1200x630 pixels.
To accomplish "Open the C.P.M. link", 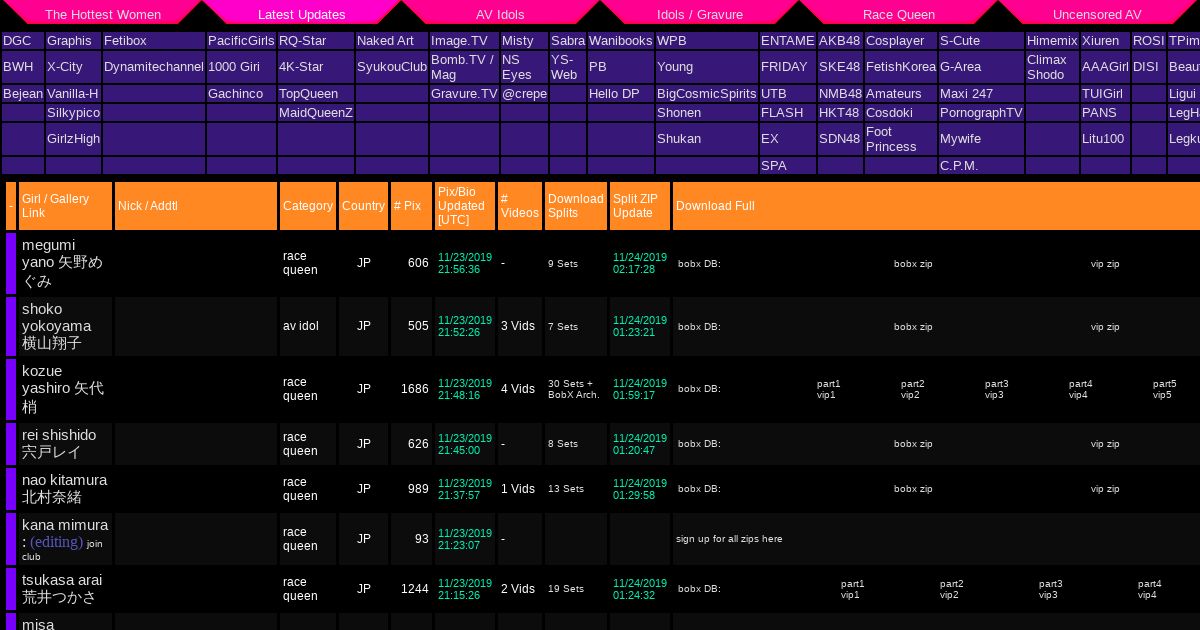I will [x=959, y=166].
